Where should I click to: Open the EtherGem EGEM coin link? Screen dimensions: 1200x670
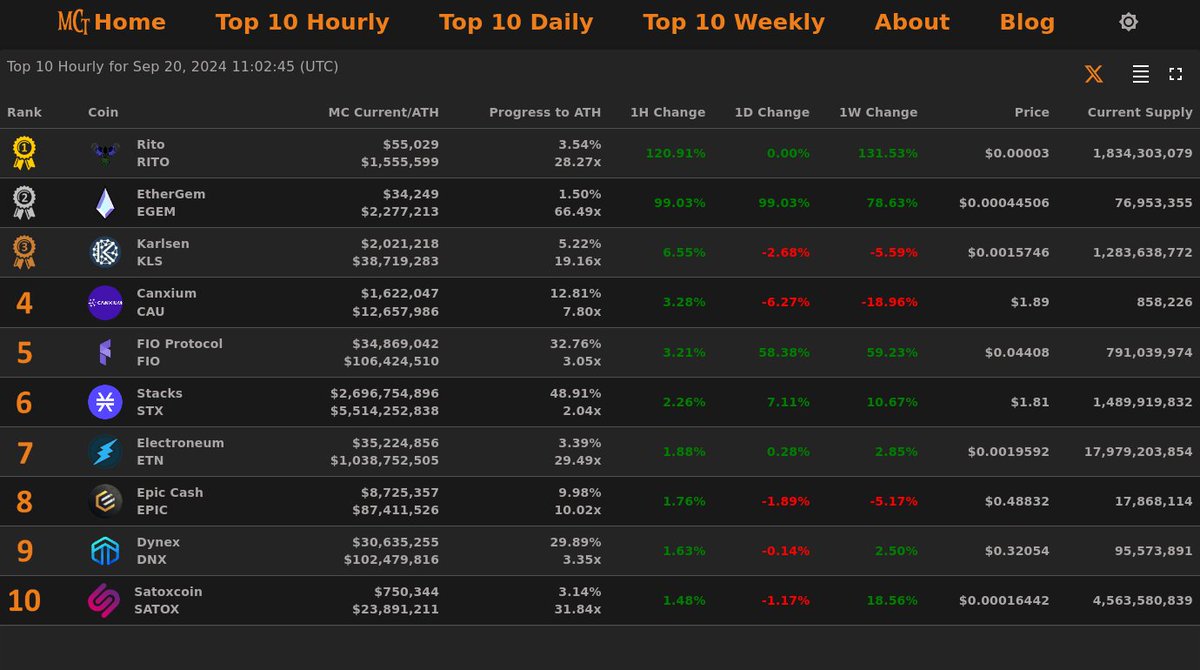pos(171,203)
